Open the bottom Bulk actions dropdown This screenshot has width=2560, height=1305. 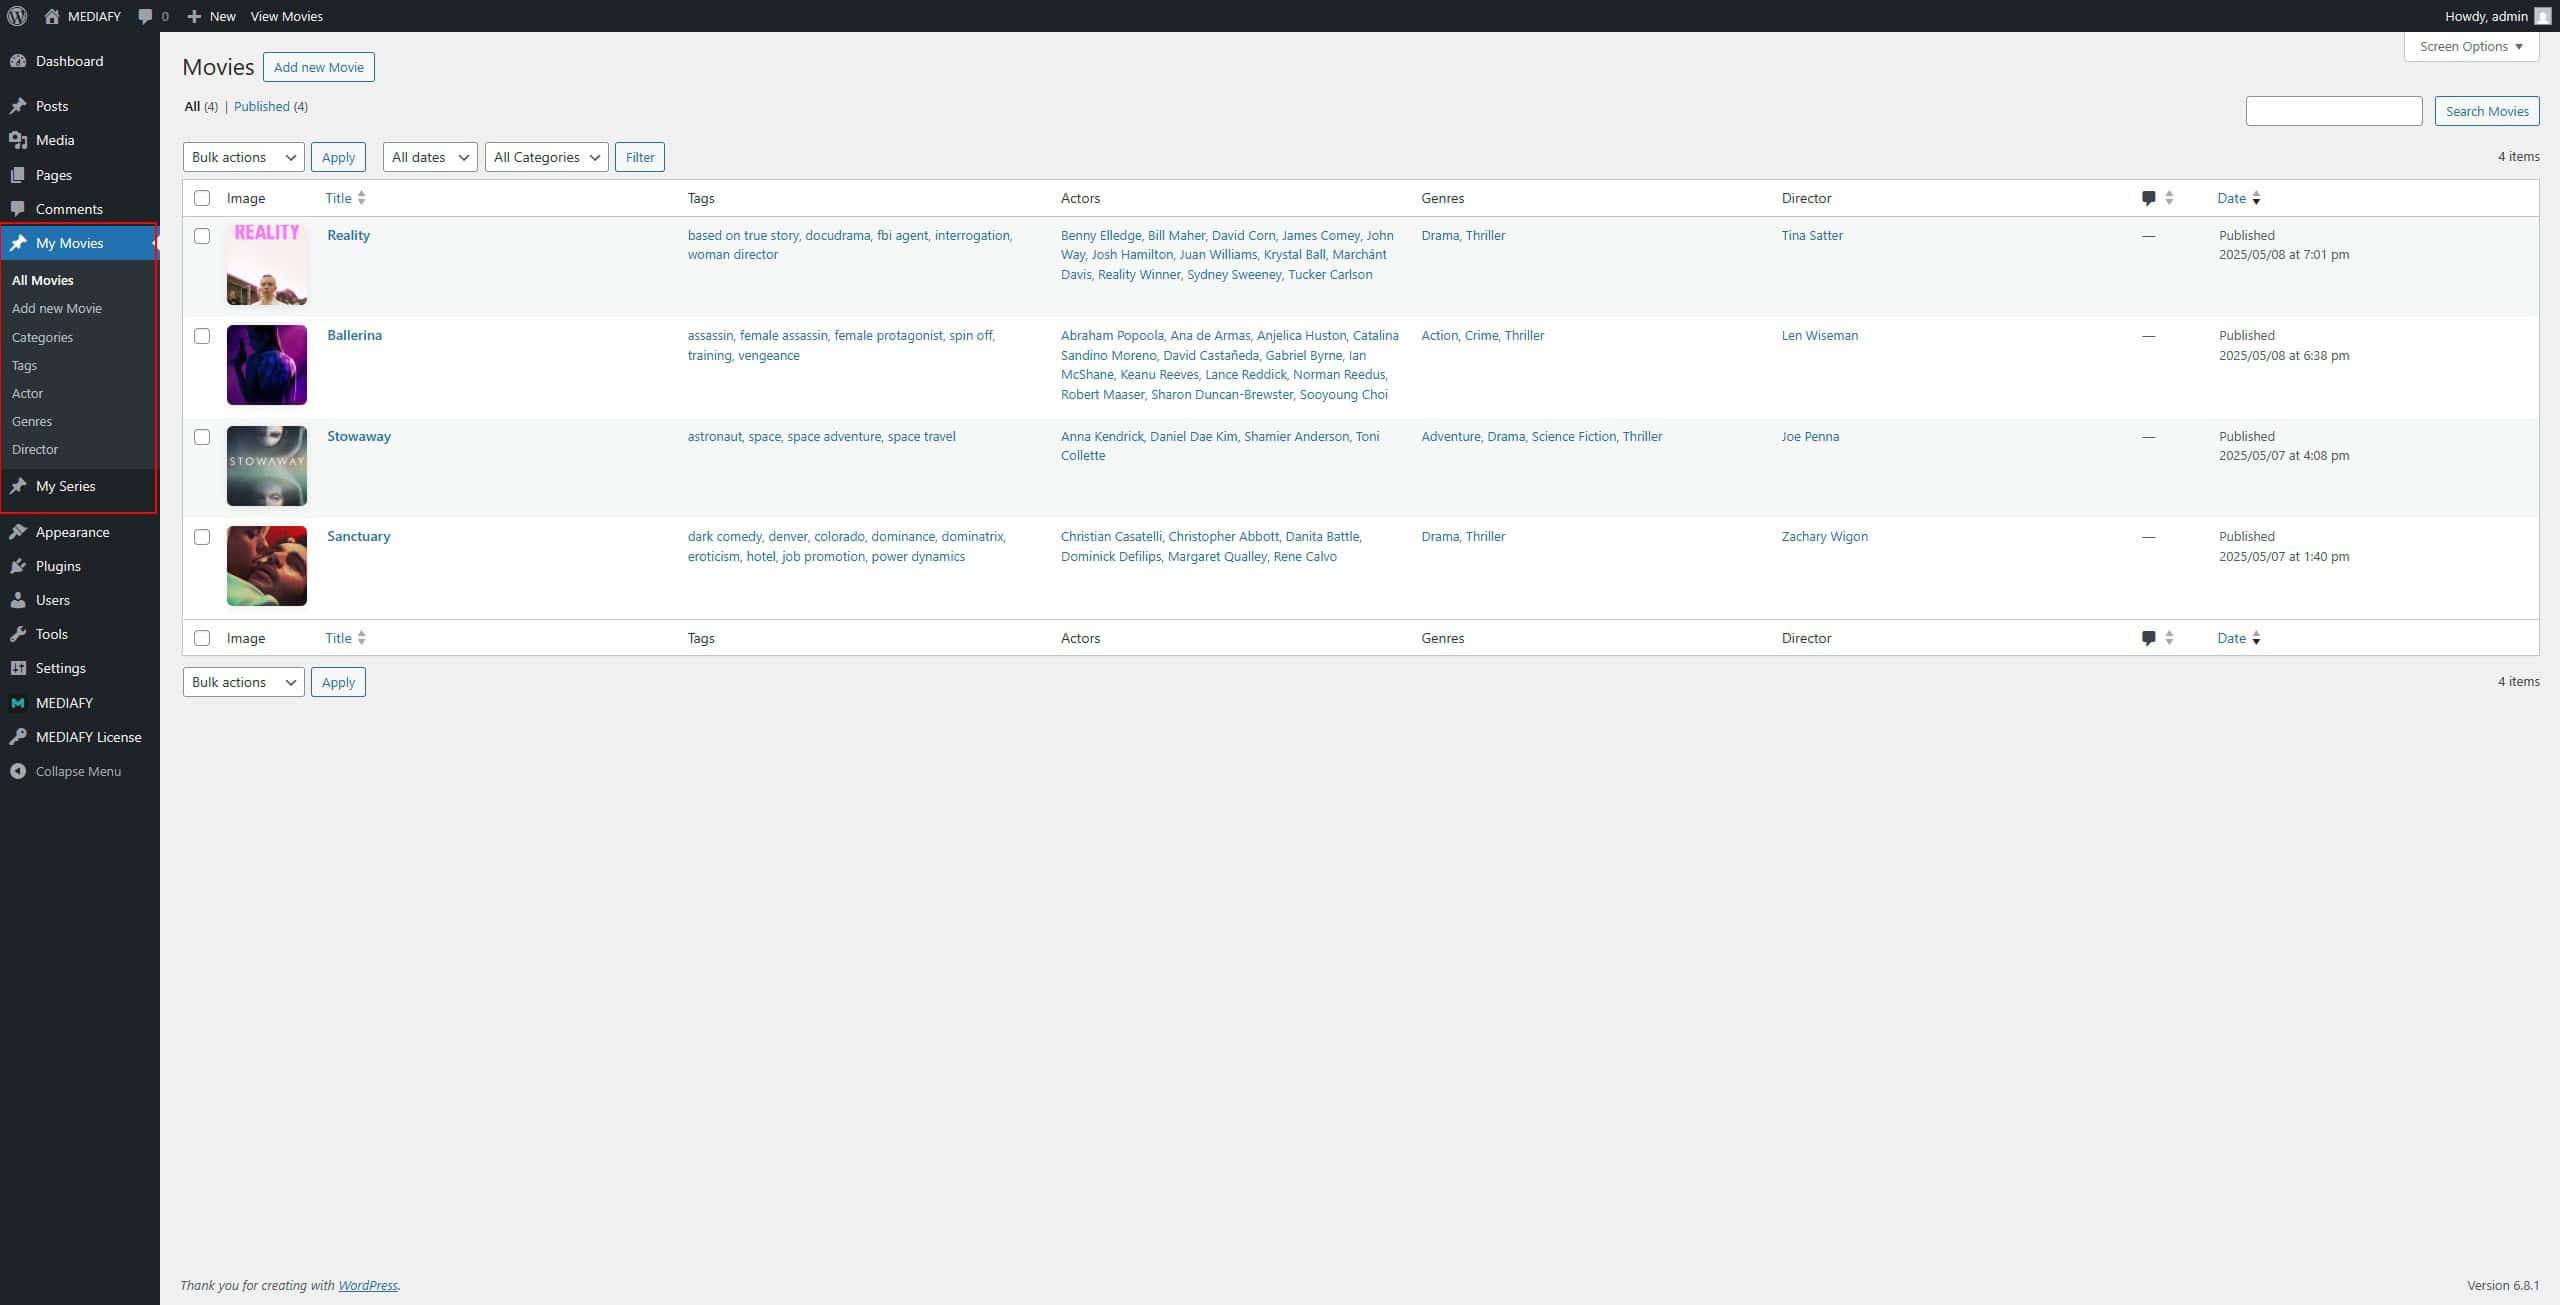tap(244, 682)
